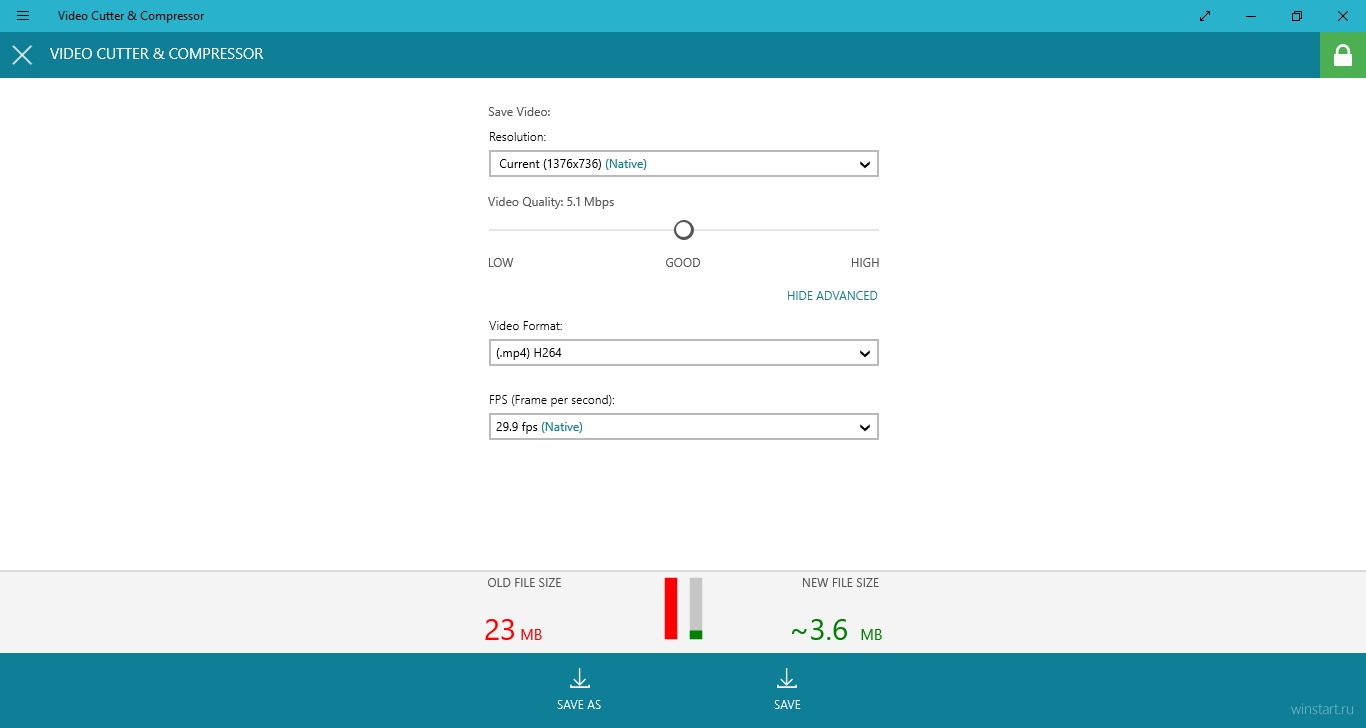Click the green new-size bar in chart
1366x728 pixels.
click(696, 634)
